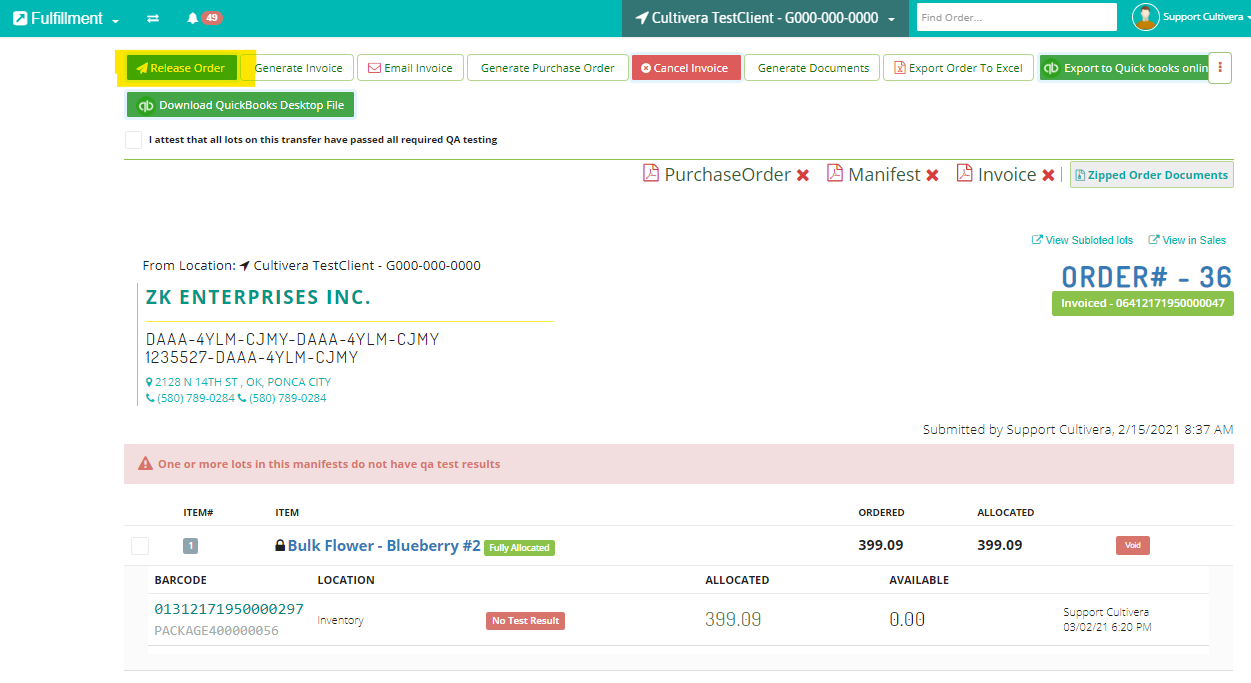Click the Zipped Order Documents button

[1152, 175]
